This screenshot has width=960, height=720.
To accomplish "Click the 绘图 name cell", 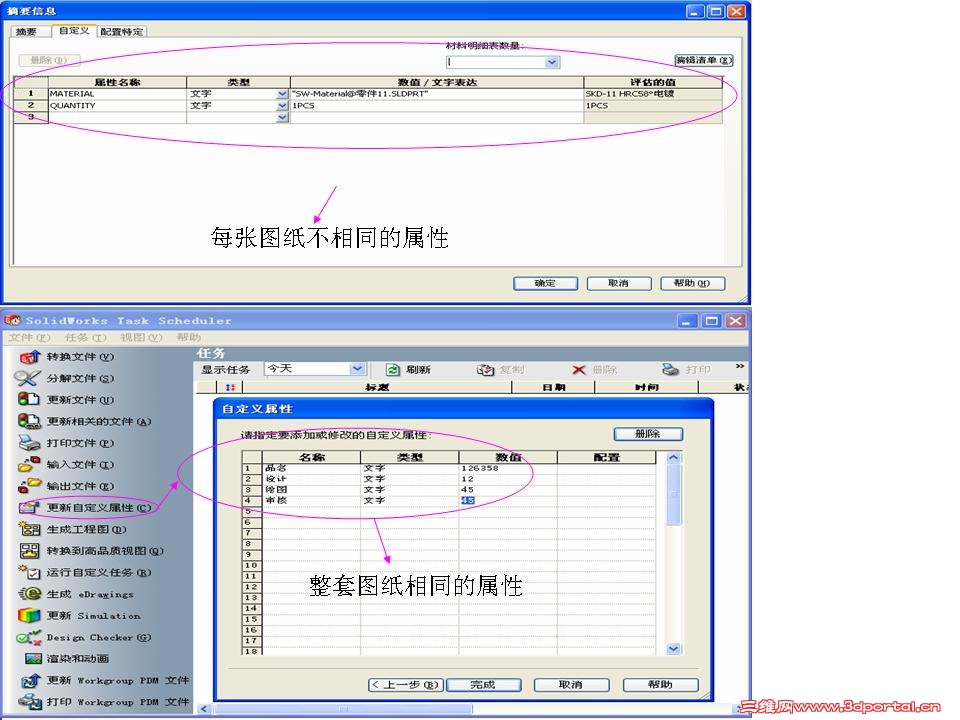I will (x=312, y=490).
